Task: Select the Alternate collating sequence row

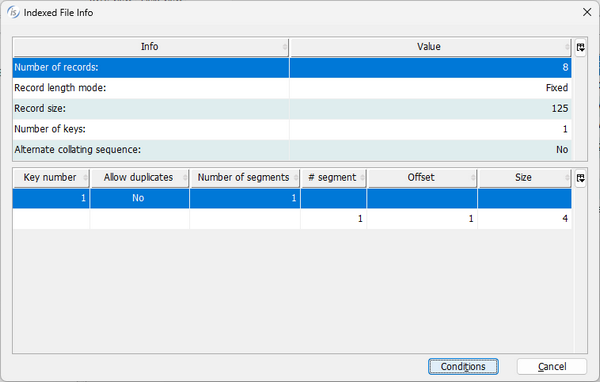Action: [x=292, y=150]
